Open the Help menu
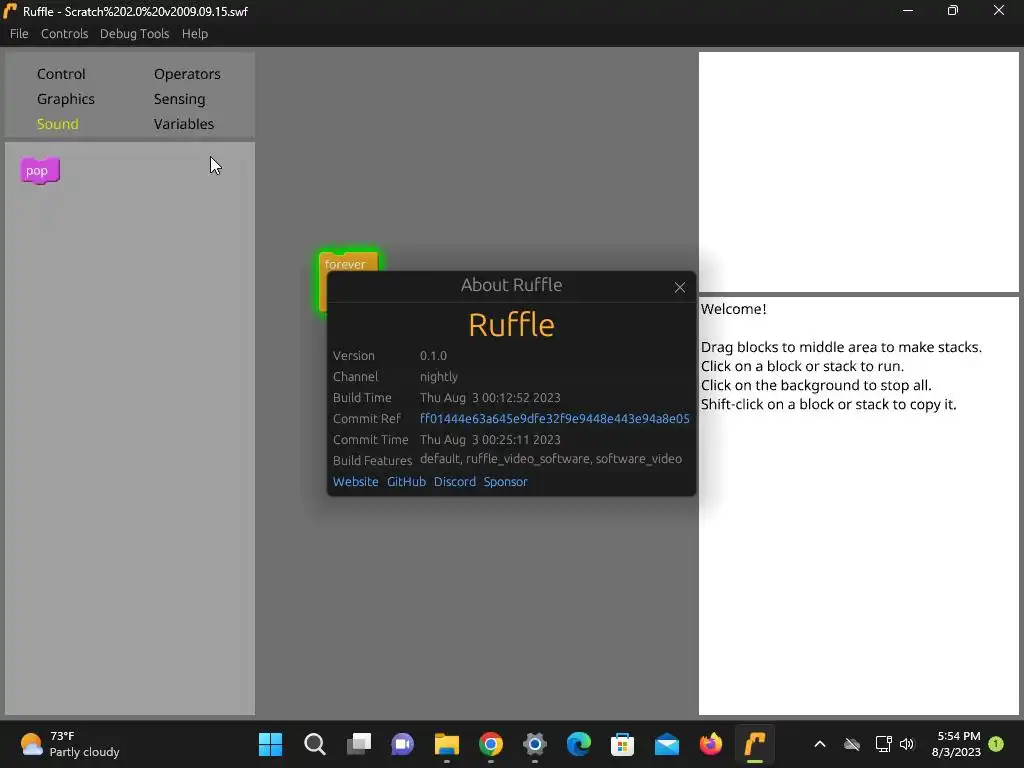 click(x=195, y=33)
